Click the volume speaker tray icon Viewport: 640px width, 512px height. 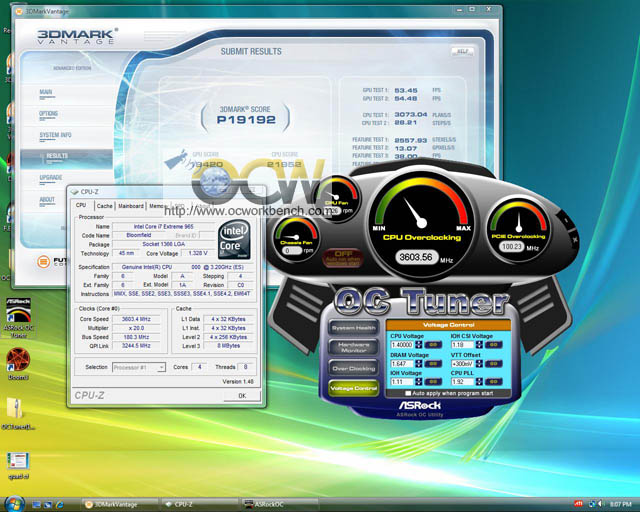600,504
